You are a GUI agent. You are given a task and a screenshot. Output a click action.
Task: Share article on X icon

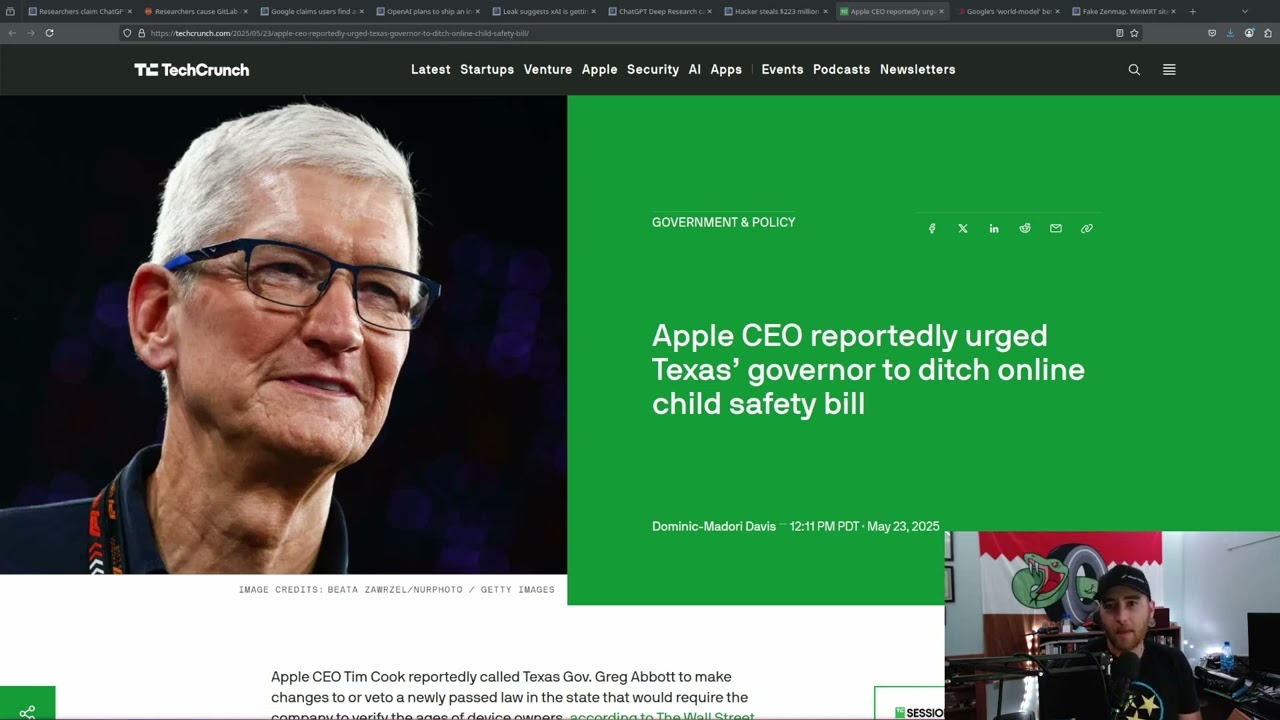pyautogui.click(x=963, y=229)
